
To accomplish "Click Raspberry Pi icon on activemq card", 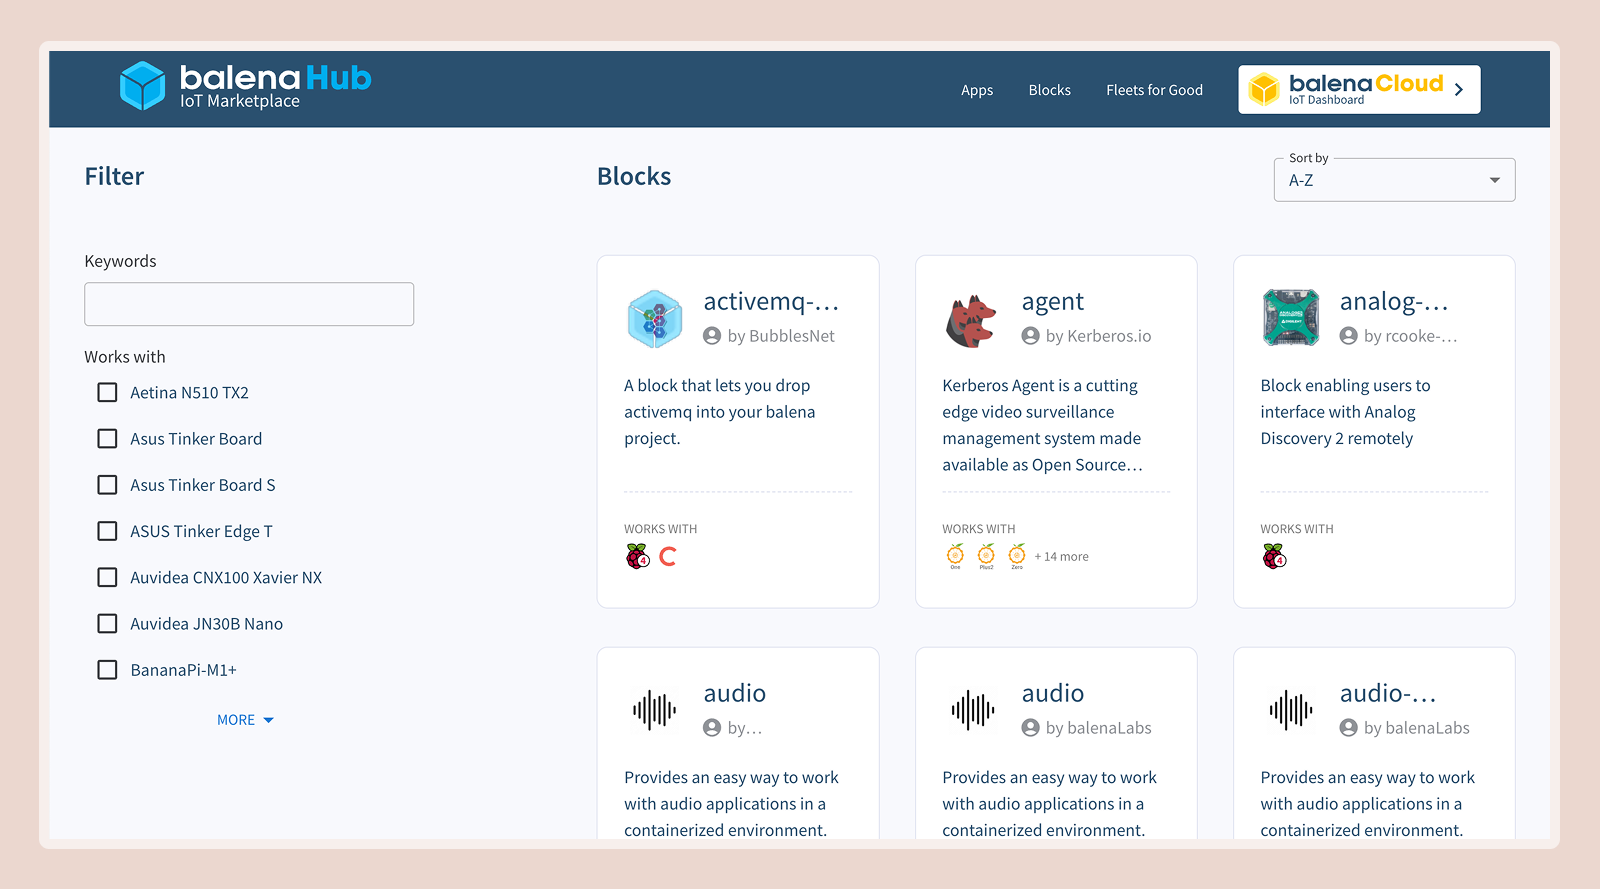I will click(637, 556).
